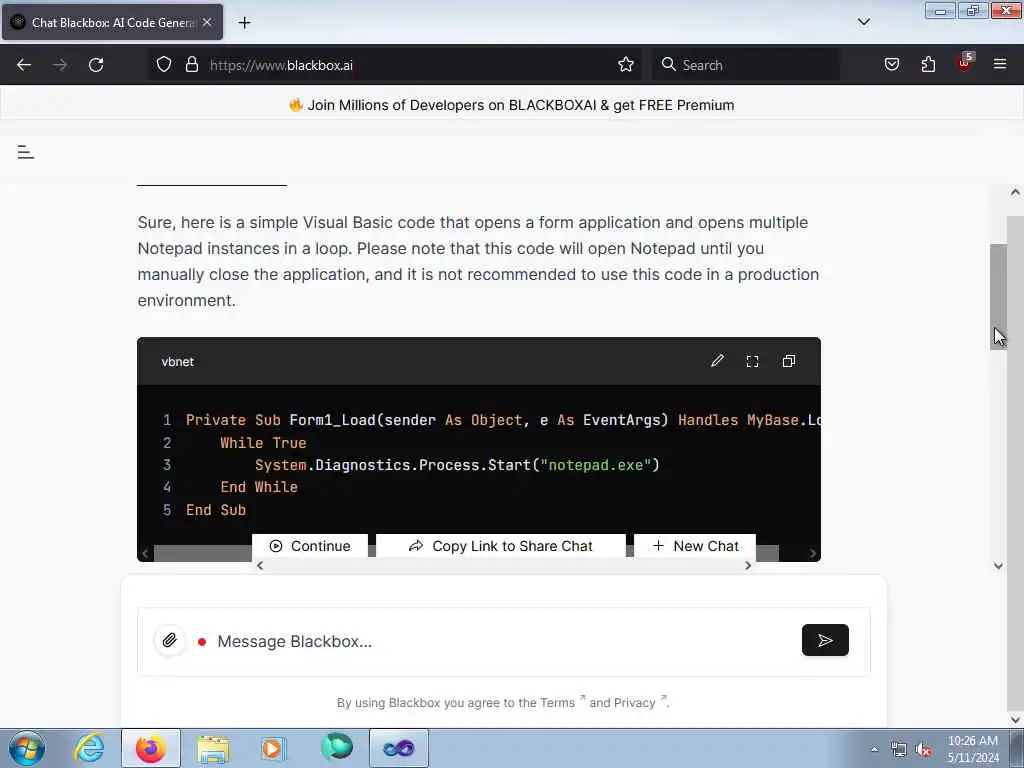Focus the Message Blackbox input field
Image resolution: width=1024 pixels, height=768 pixels.
tap(503, 641)
